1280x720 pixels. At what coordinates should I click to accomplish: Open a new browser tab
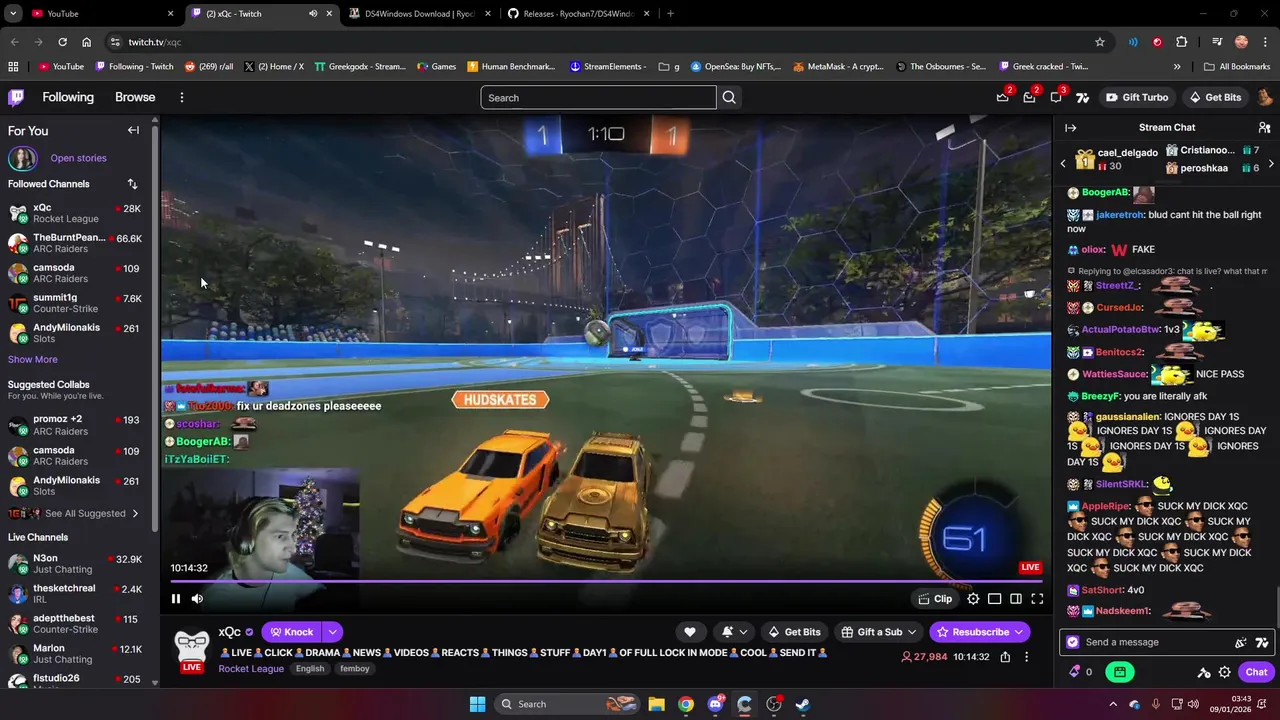click(670, 14)
